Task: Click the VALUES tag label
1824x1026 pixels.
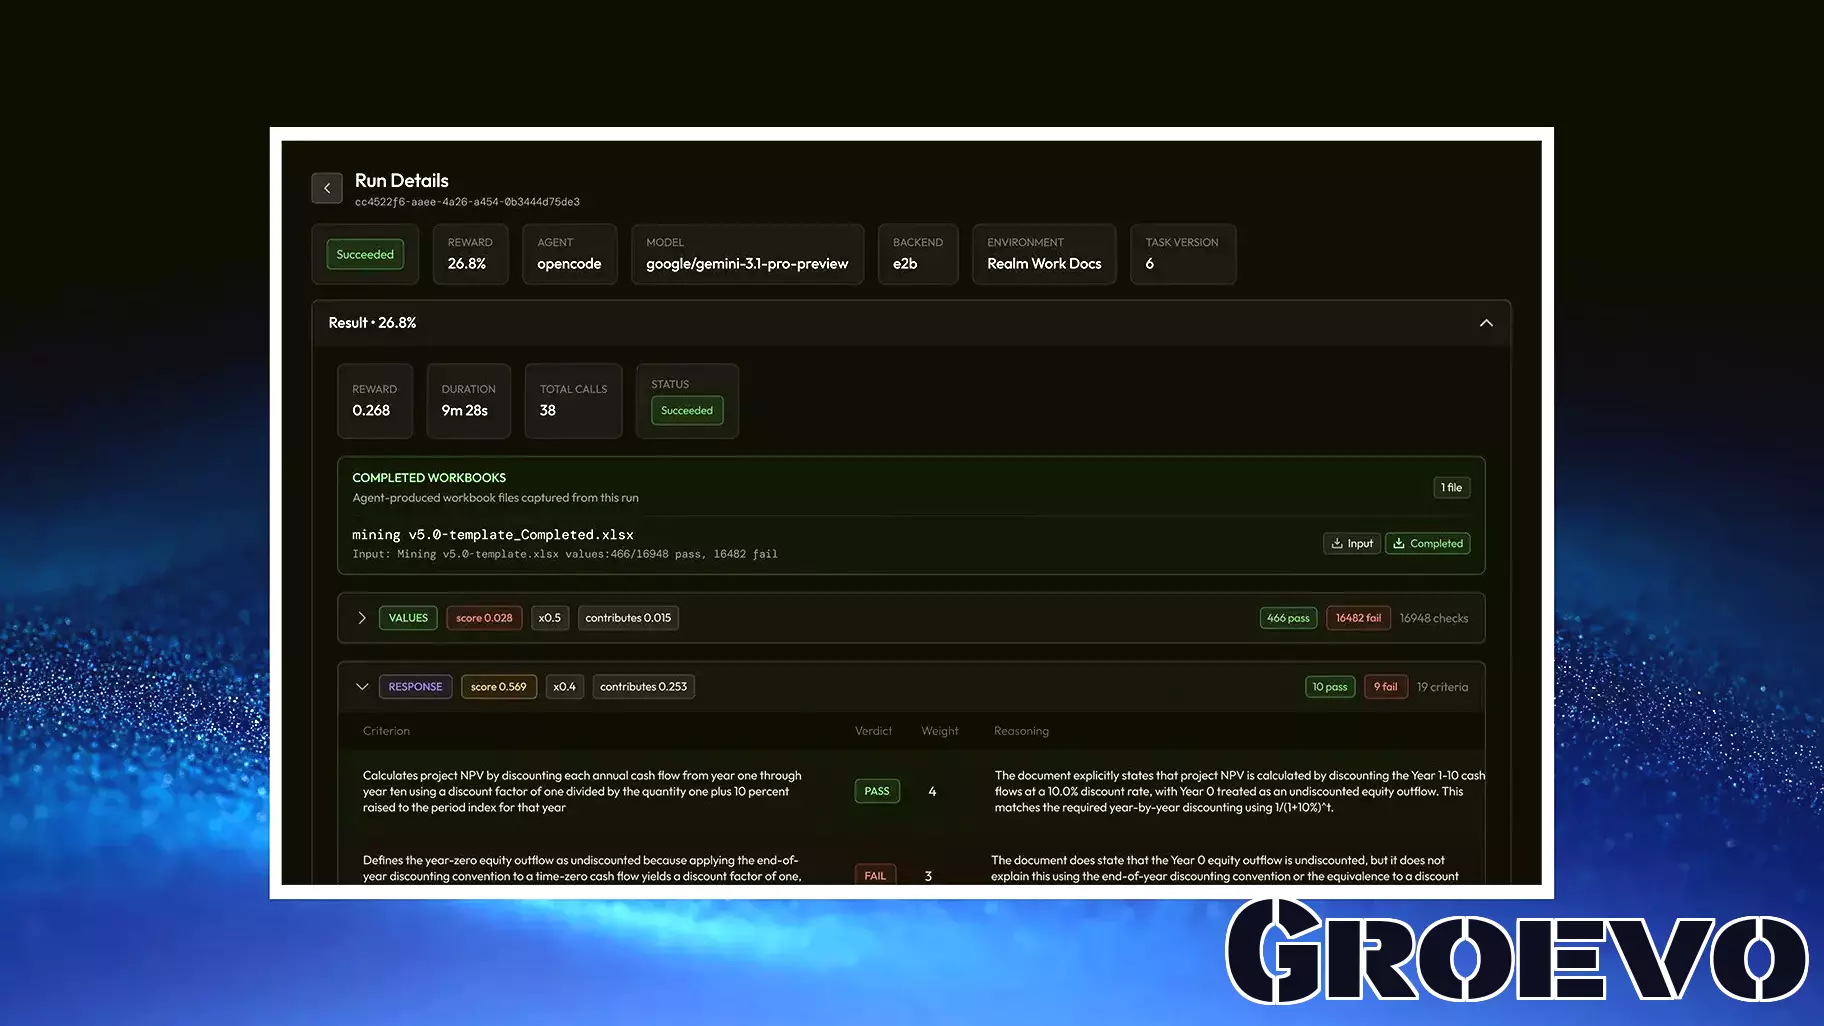Action: 408,618
